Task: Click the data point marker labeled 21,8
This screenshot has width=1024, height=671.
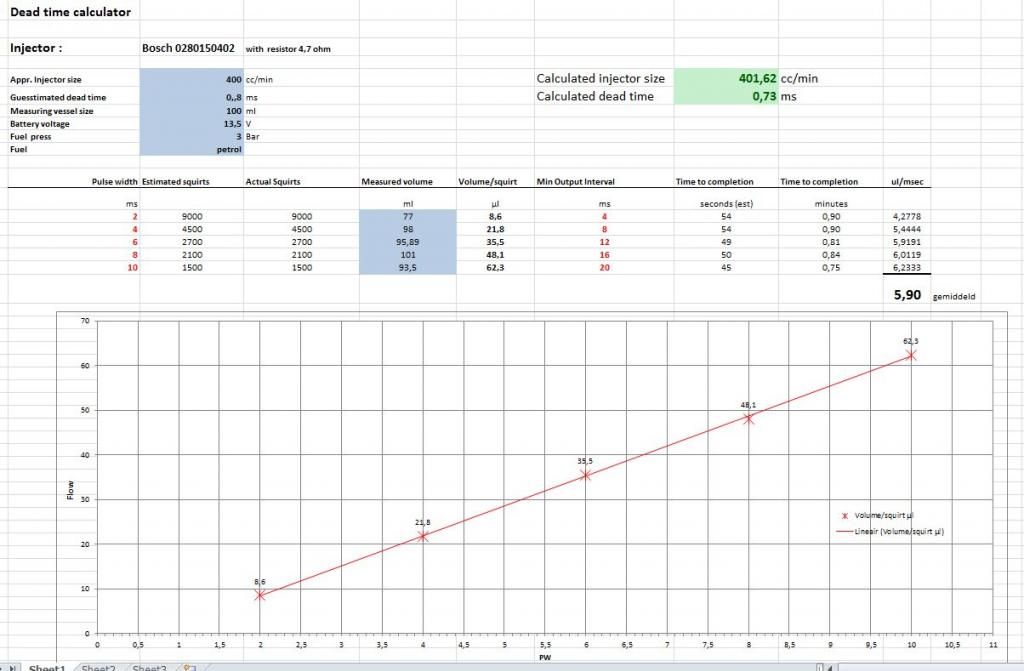Action: click(423, 536)
